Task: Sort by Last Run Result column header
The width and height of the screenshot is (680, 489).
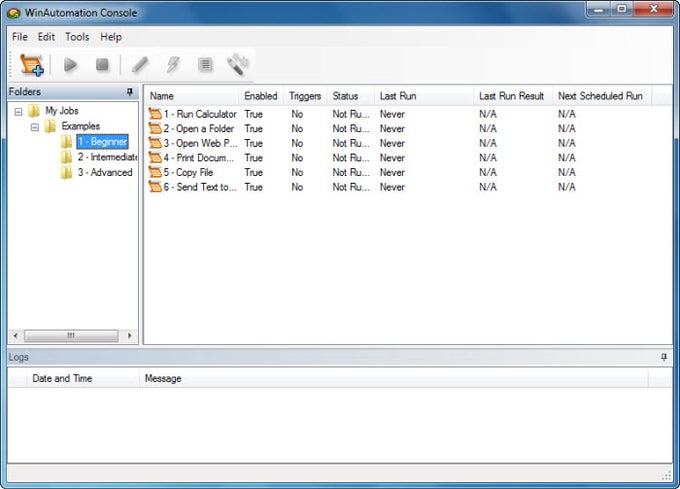Action: 513,96
